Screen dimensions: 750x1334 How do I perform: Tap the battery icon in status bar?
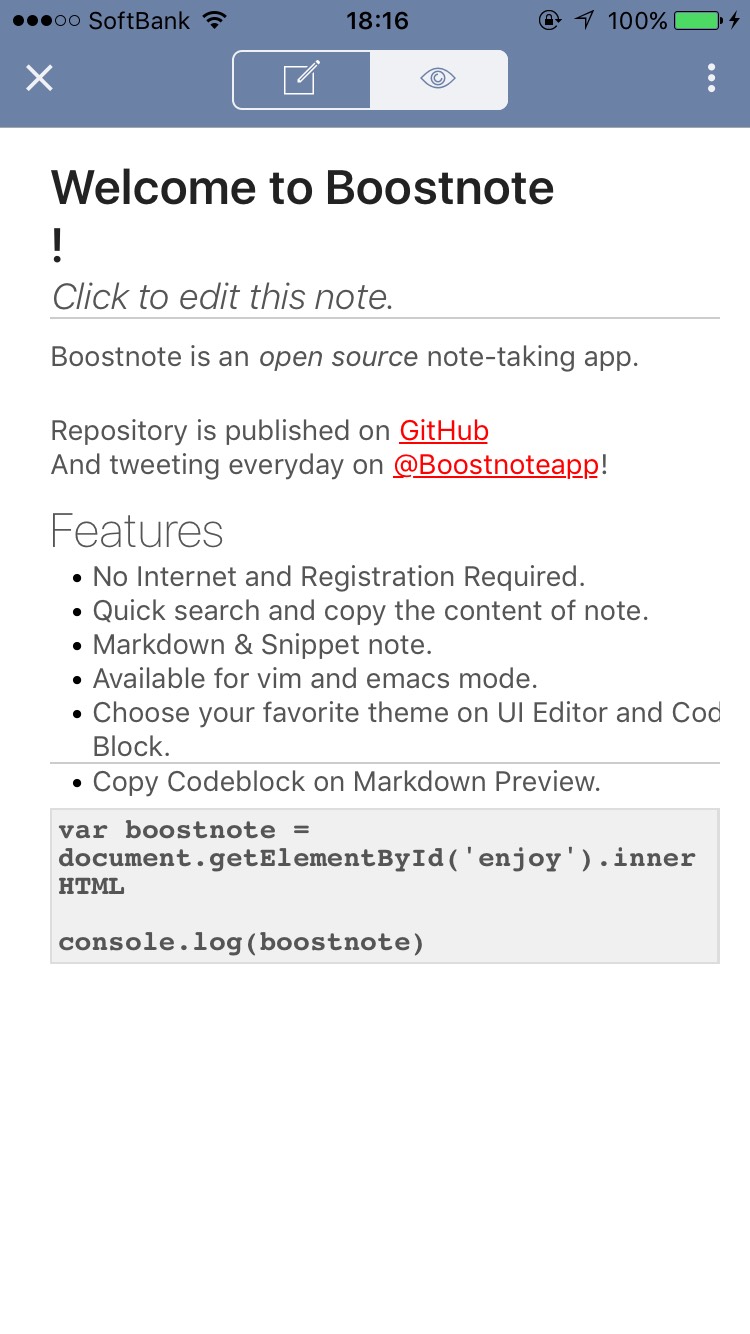pyautogui.click(x=698, y=20)
